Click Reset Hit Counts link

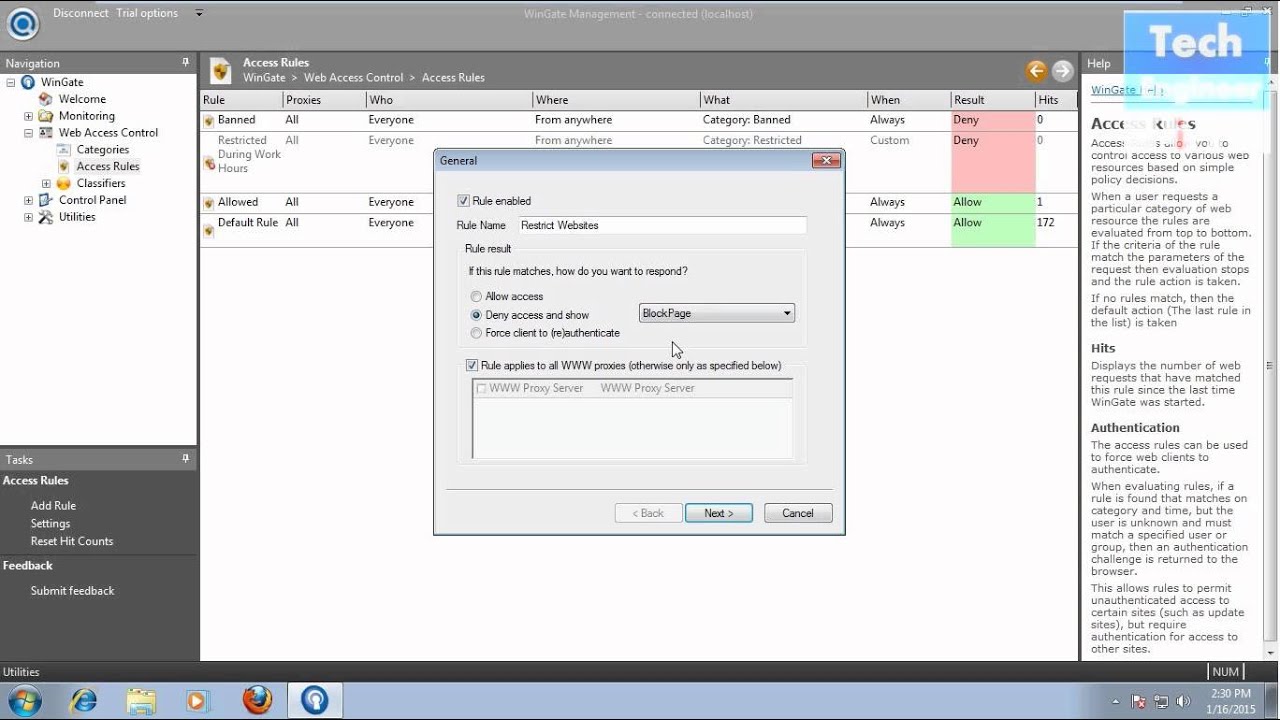tap(72, 541)
